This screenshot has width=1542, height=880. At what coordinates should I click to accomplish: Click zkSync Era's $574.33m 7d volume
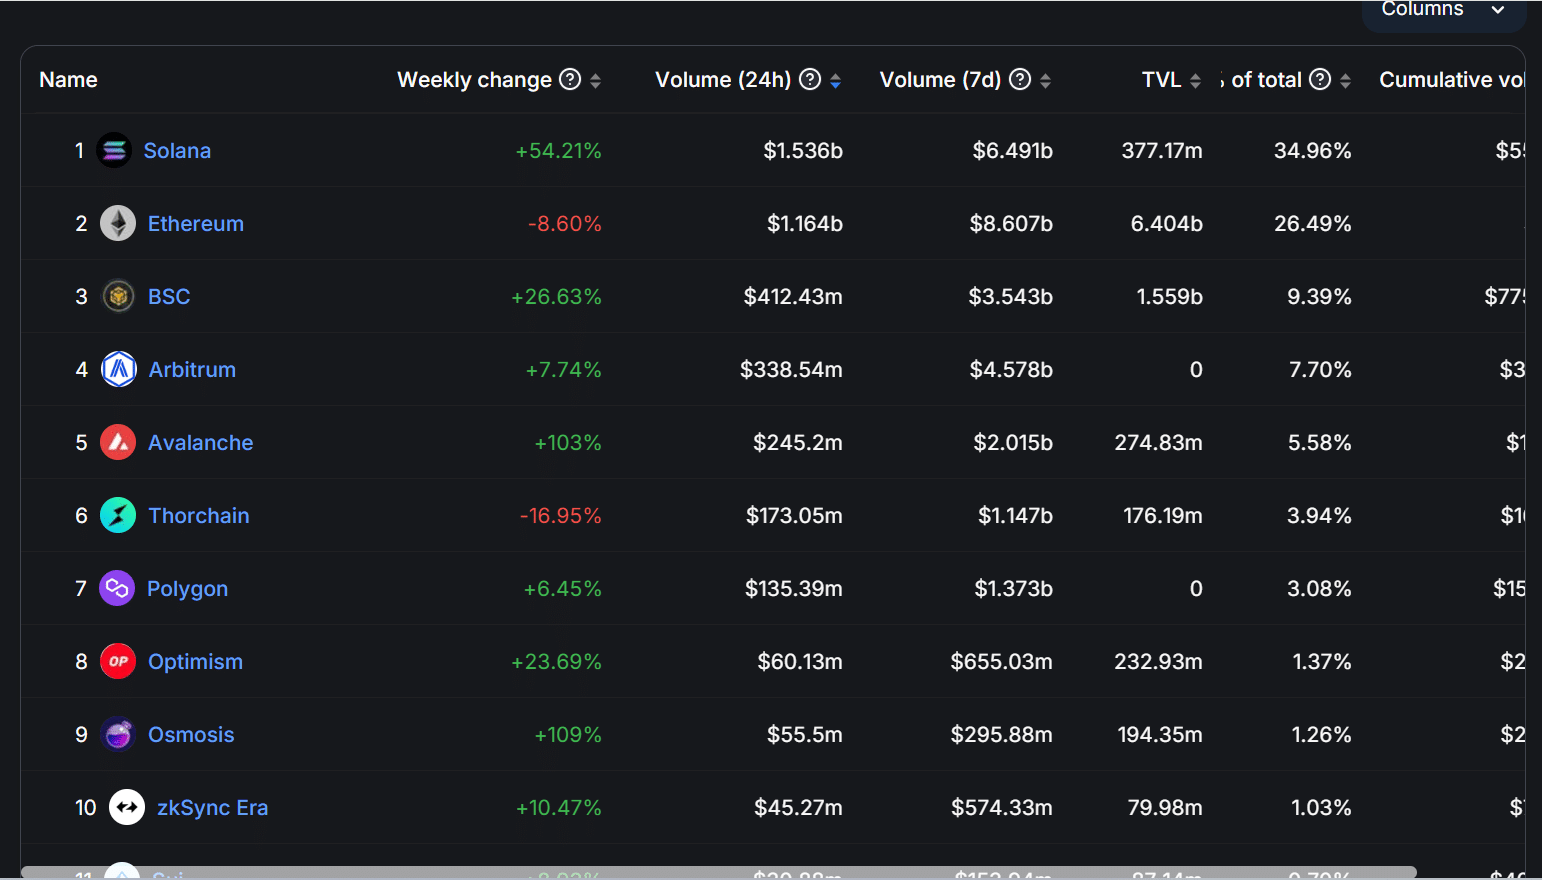(x=1002, y=807)
